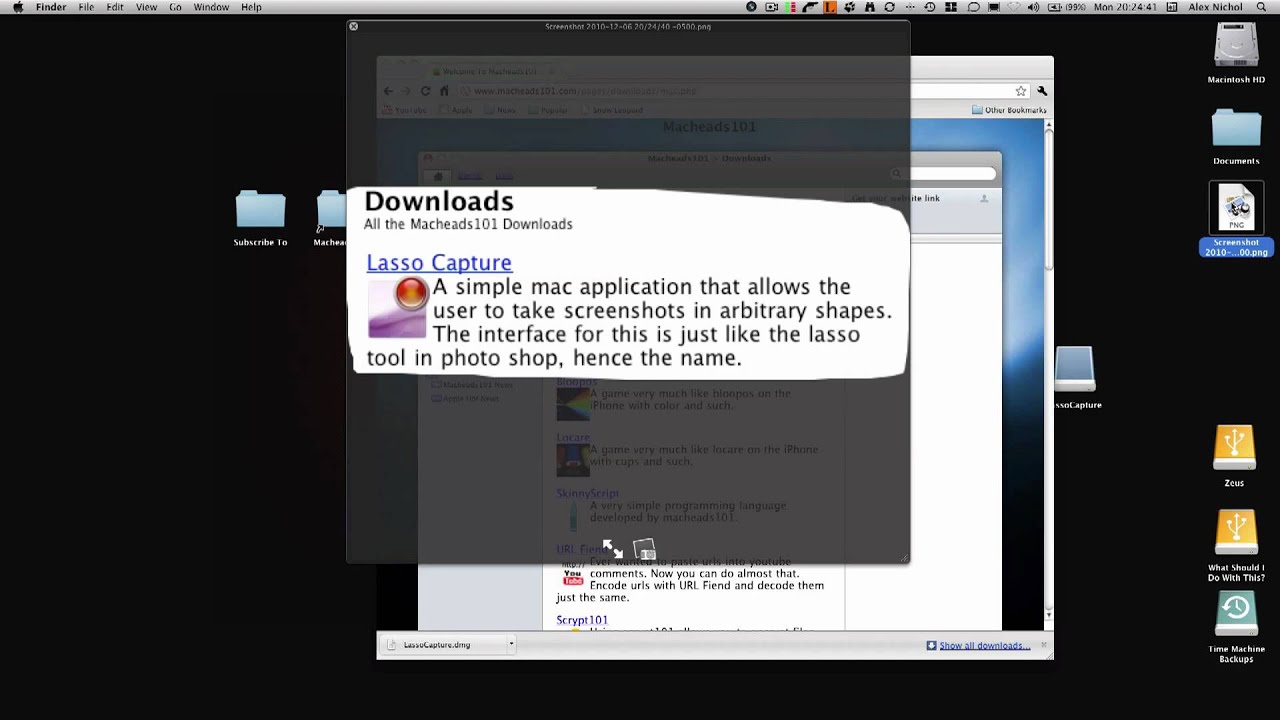Click the Alex Nichol user menu
Screen dimensions: 1280x720
tap(1216, 7)
